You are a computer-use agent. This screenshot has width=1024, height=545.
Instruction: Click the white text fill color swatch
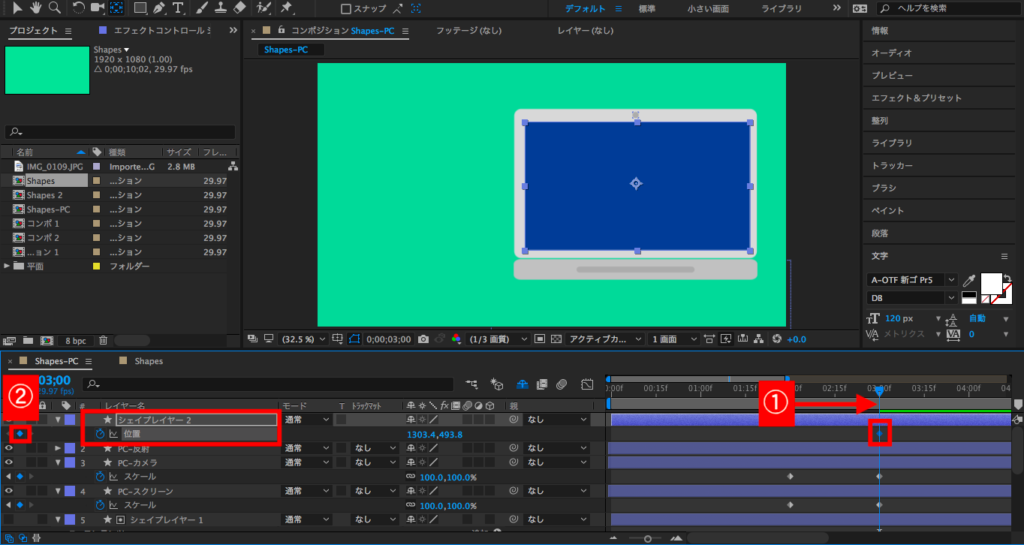click(x=991, y=284)
